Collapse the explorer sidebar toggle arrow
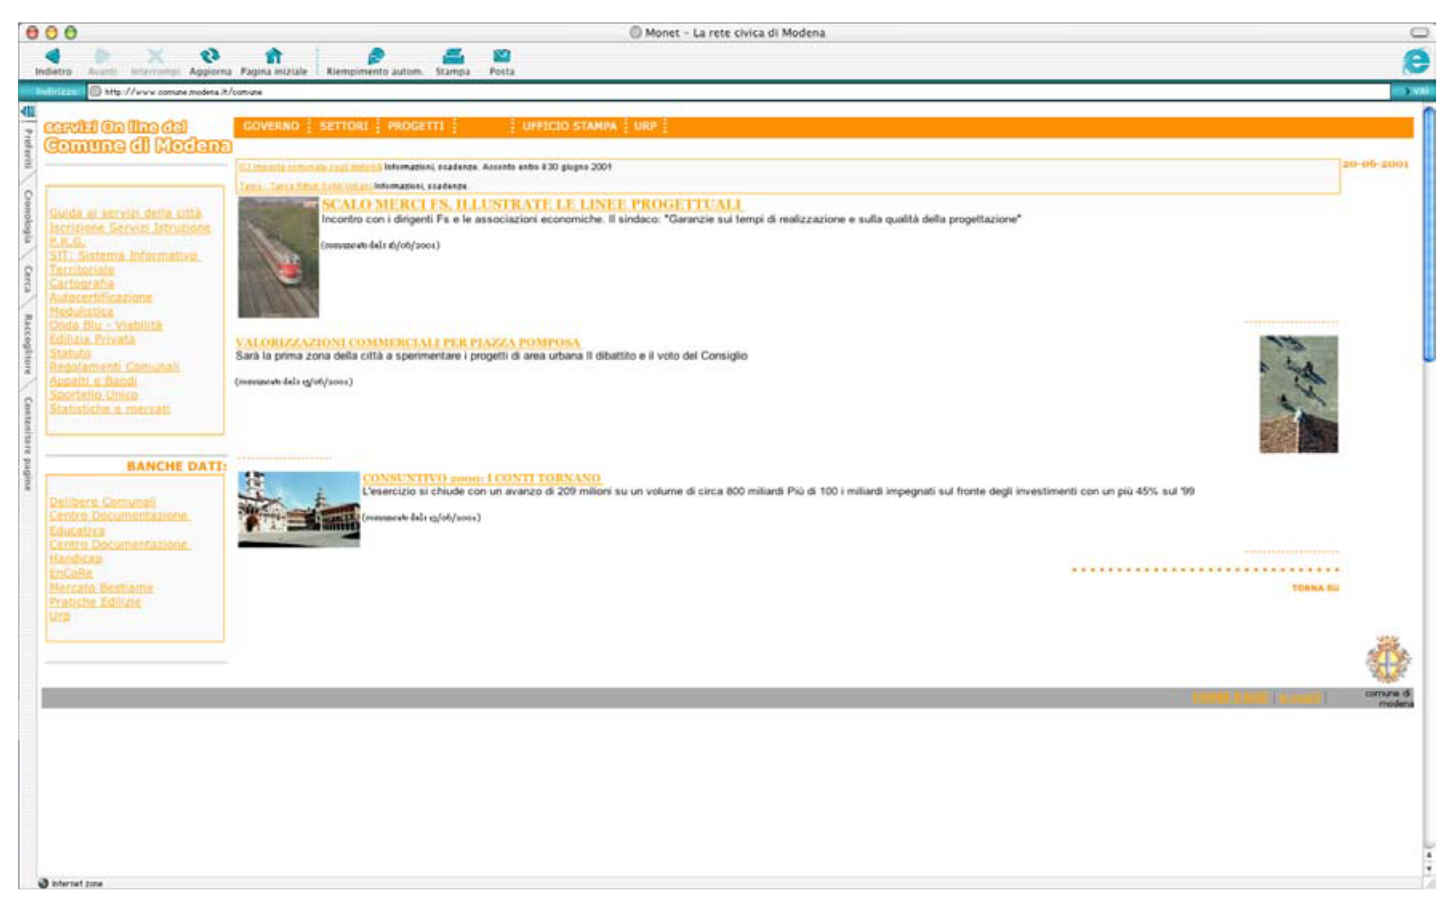Viewport: 1452px width, 910px height. pyautogui.click(x=28, y=111)
